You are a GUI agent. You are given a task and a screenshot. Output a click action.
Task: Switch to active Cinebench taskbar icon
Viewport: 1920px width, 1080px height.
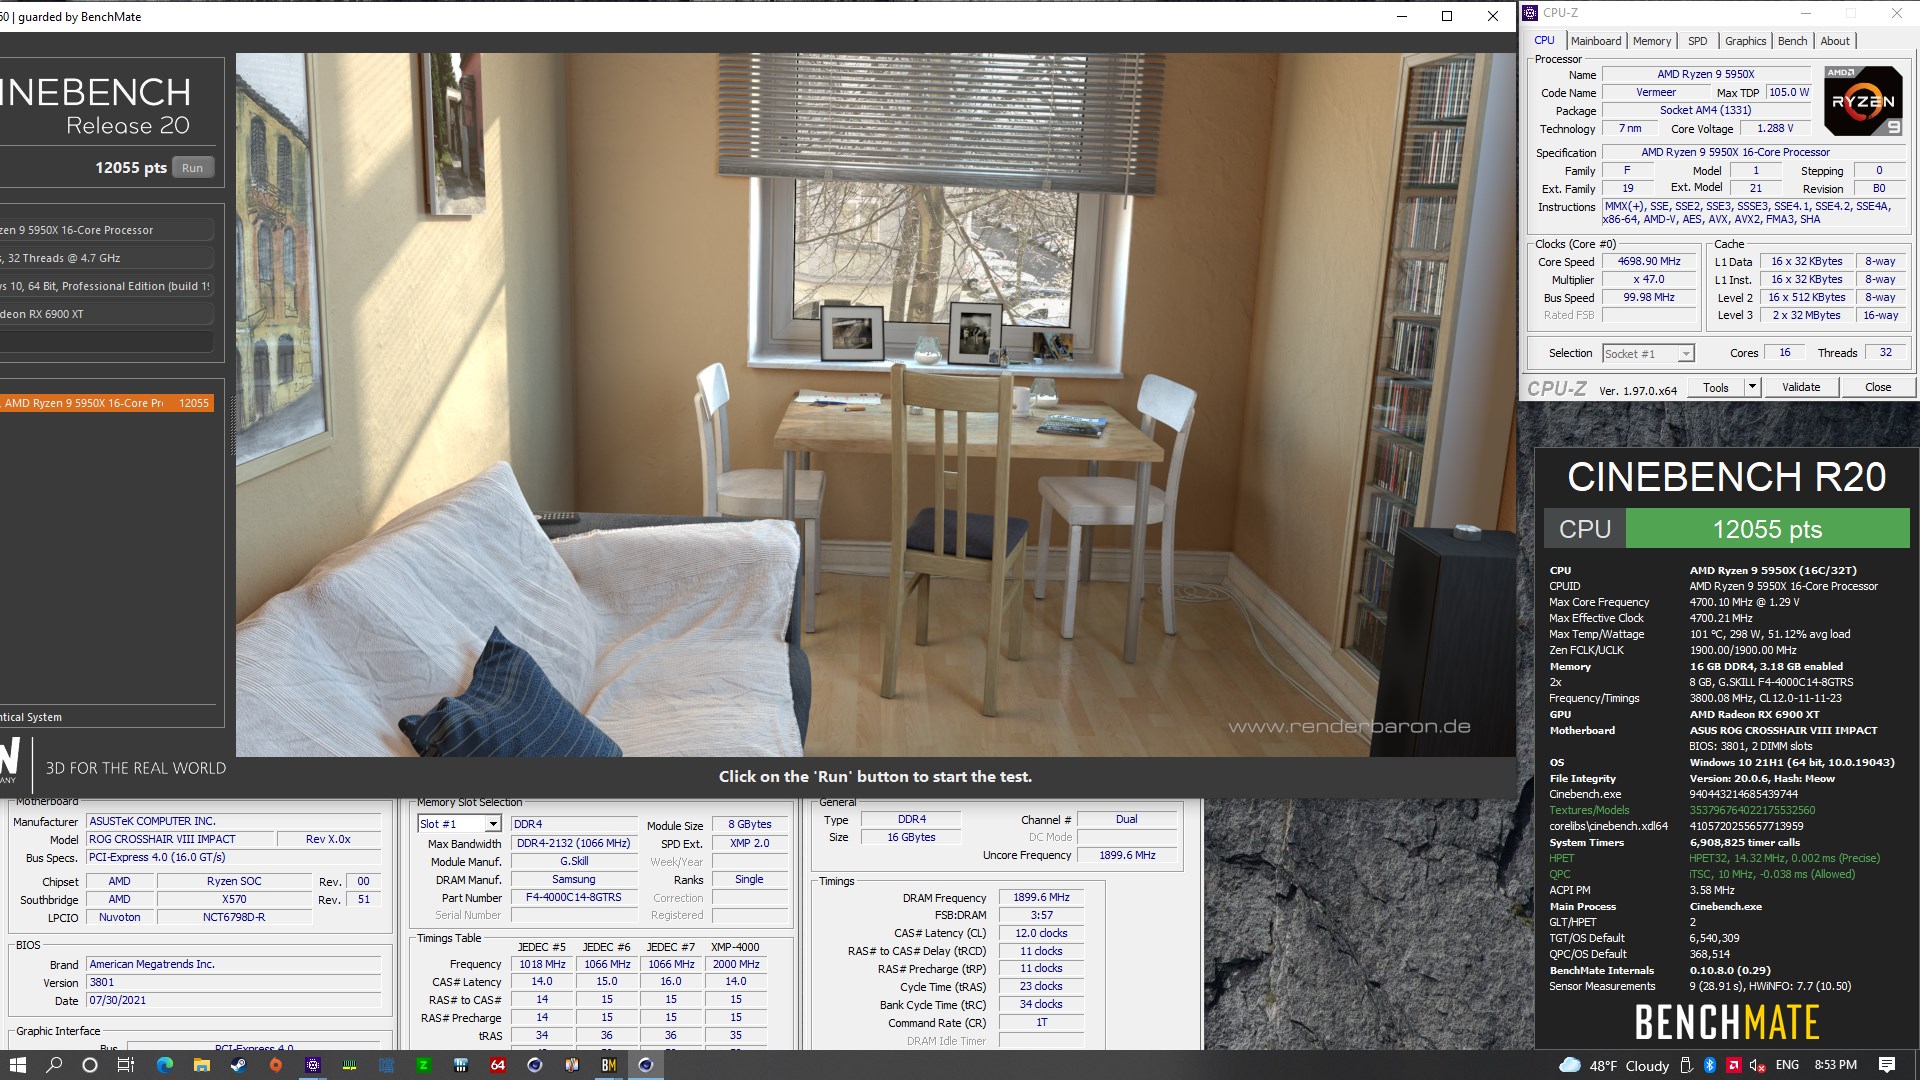[x=645, y=1065]
